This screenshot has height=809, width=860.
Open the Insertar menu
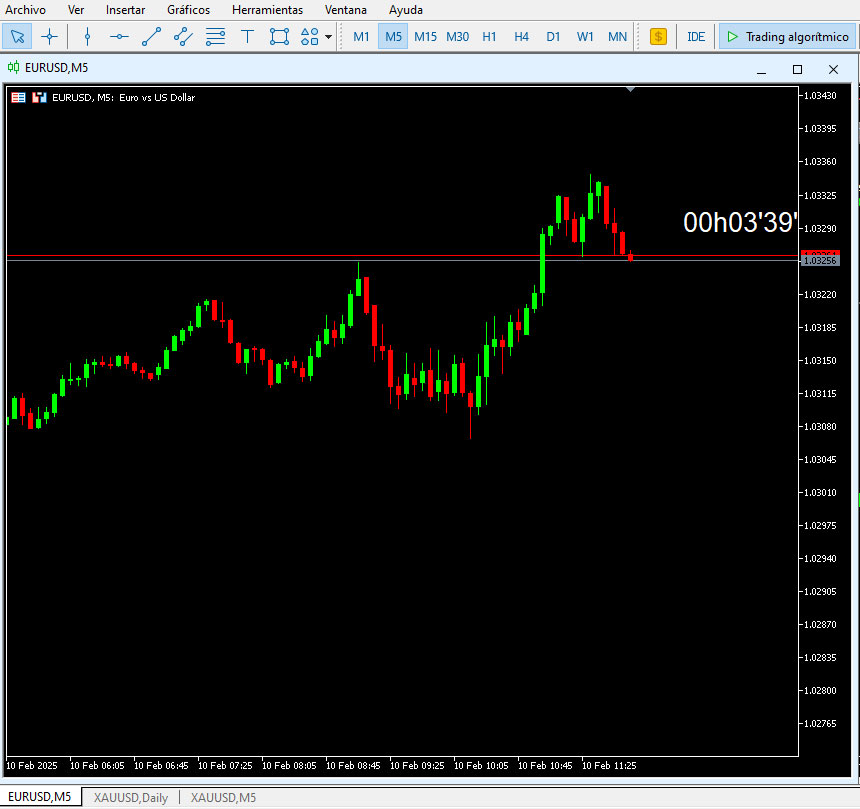(125, 9)
